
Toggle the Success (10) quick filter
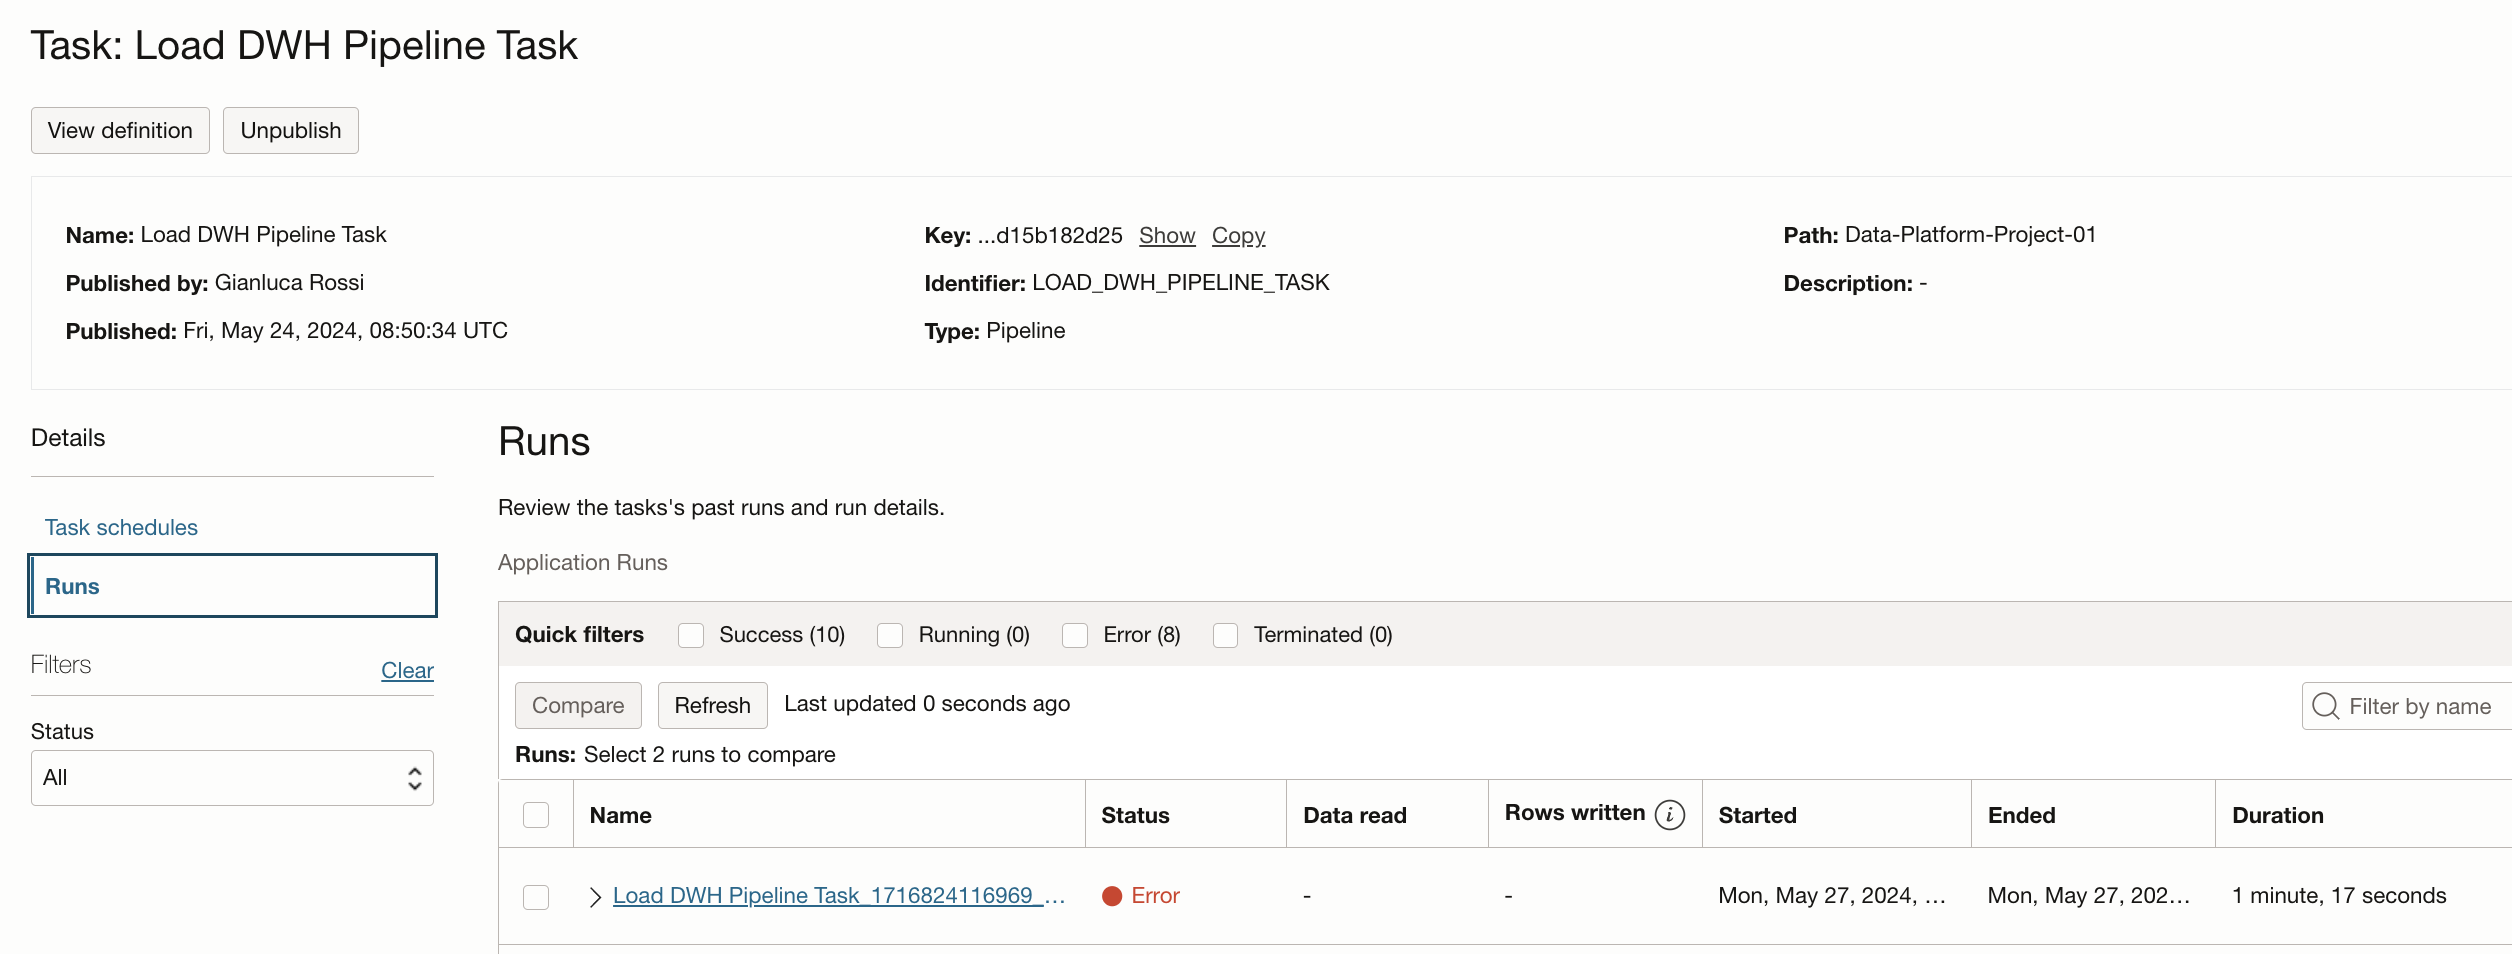691,635
